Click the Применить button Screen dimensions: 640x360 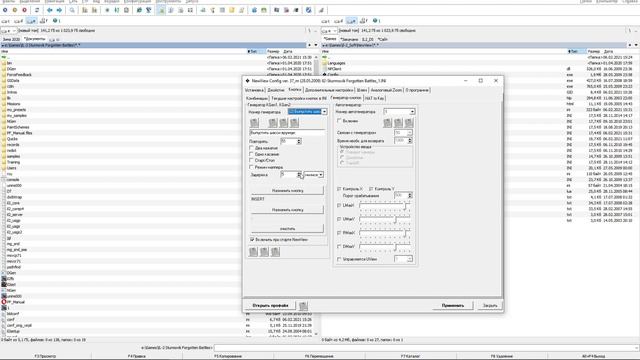pyautogui.click(x=453, y=305)
